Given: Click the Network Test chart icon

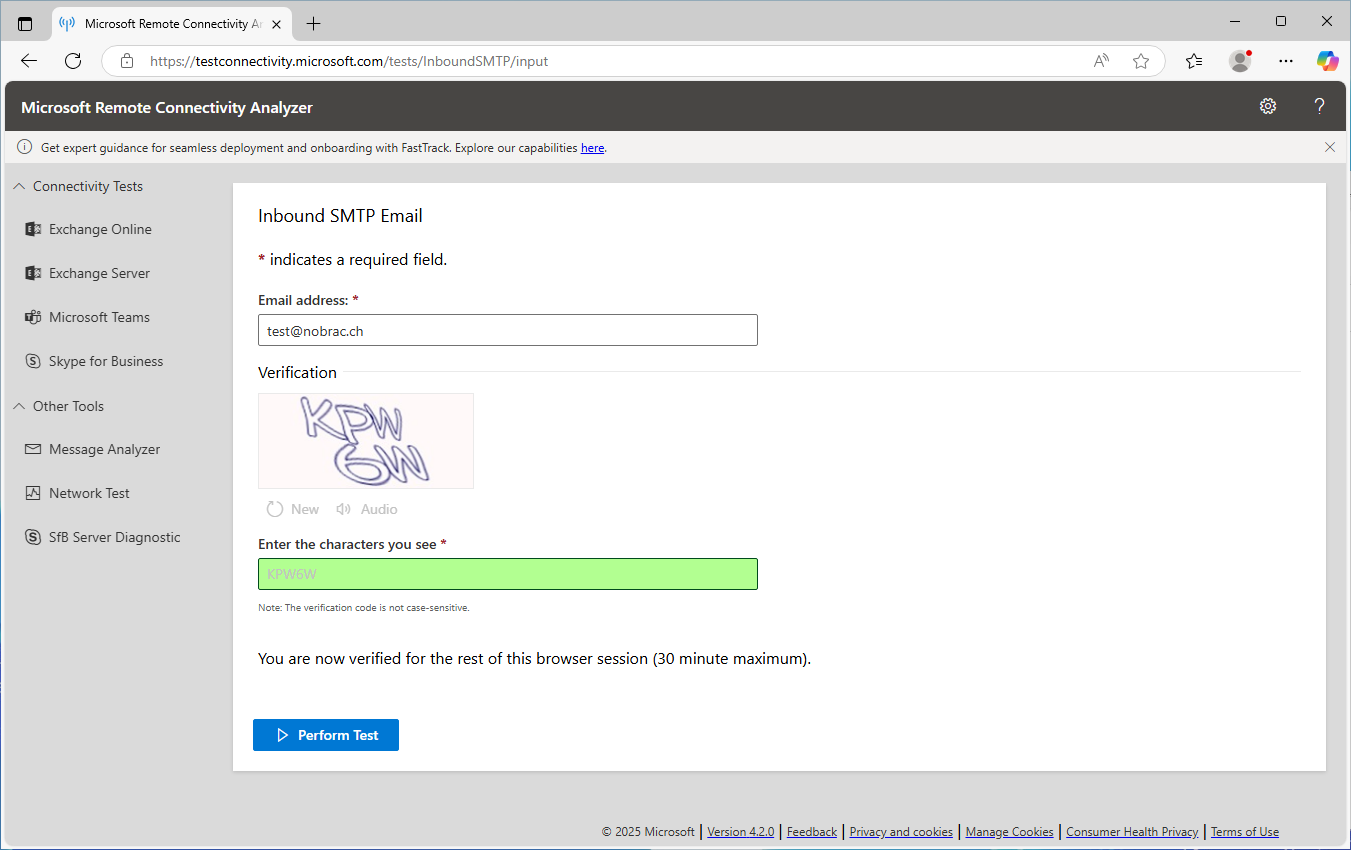Looking at the screenshot, I should pos(33,493).
